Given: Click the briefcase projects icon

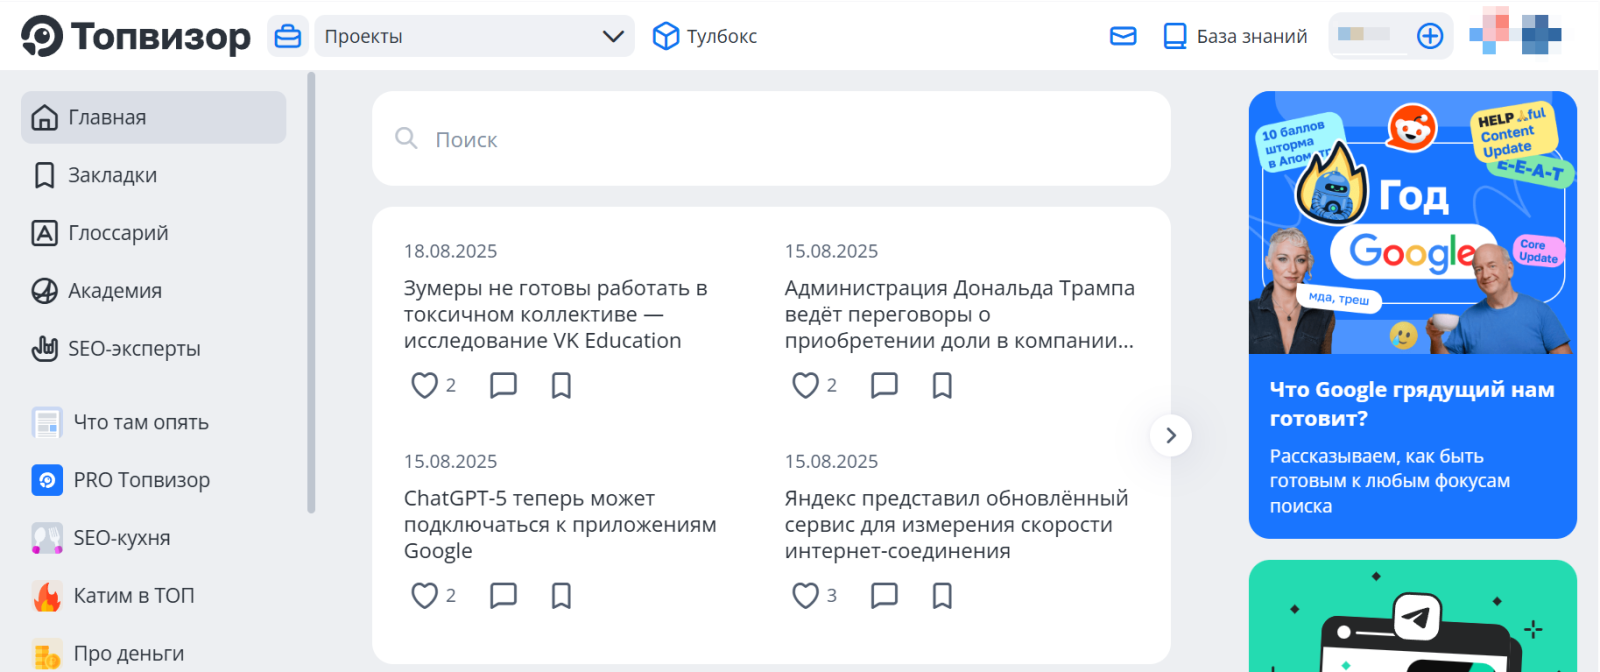Looking at the screenshot, I should coord(288,37).
